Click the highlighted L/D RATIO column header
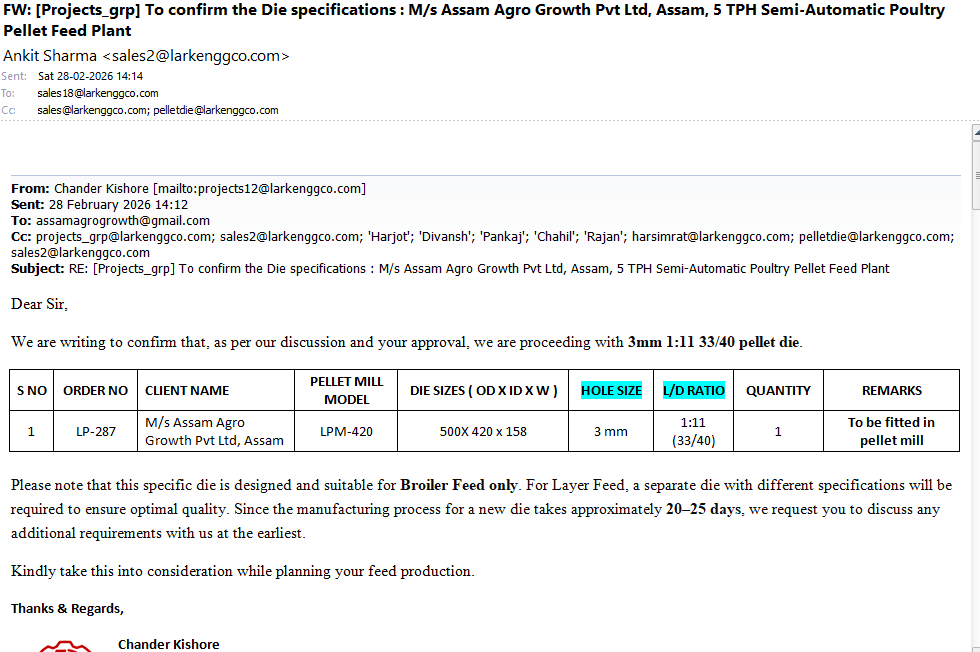The image size is (980, 652). coord(693,390)
